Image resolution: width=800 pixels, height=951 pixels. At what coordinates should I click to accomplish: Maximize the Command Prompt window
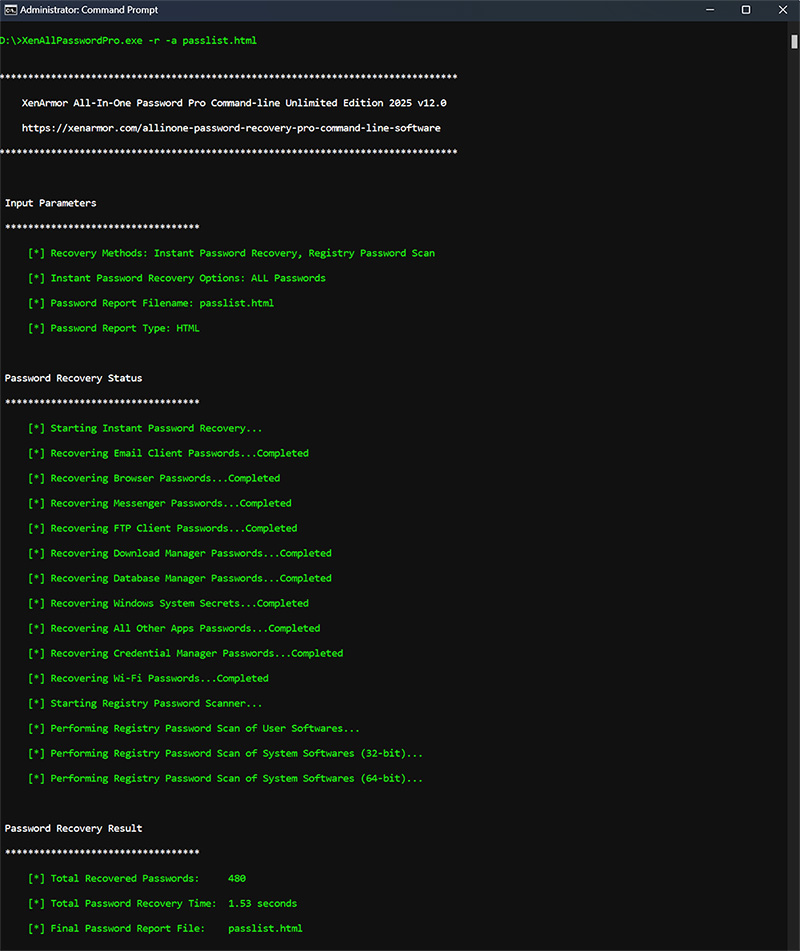[x=745, y=10]
